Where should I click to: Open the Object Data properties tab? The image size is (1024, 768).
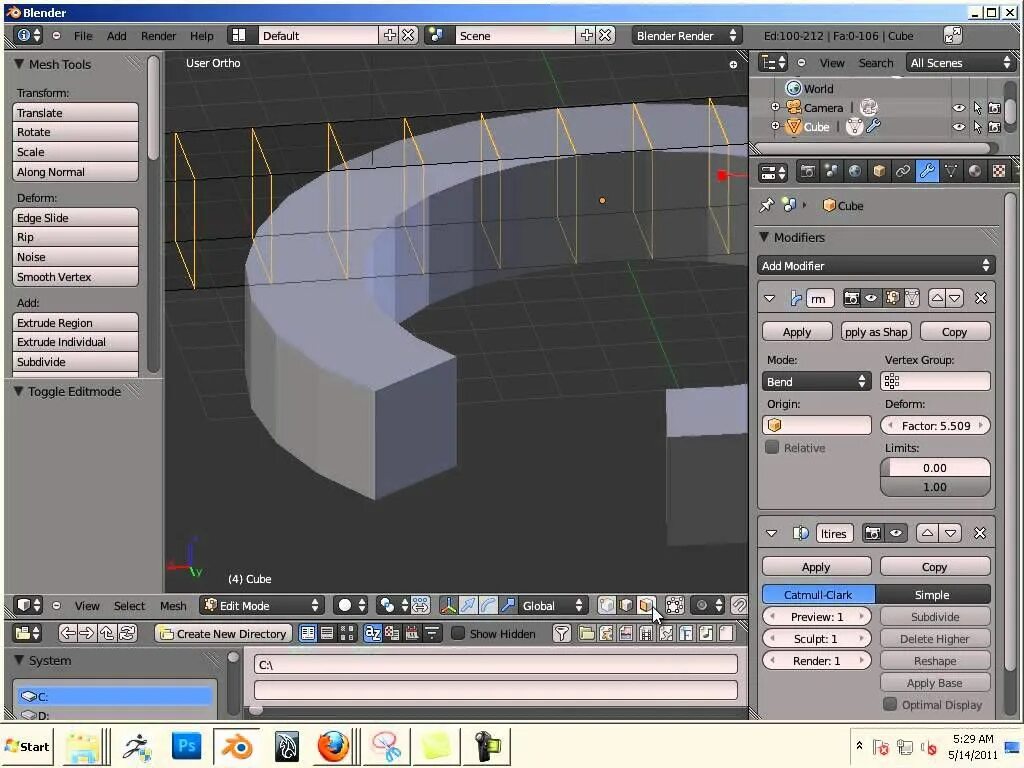(950, 172)
